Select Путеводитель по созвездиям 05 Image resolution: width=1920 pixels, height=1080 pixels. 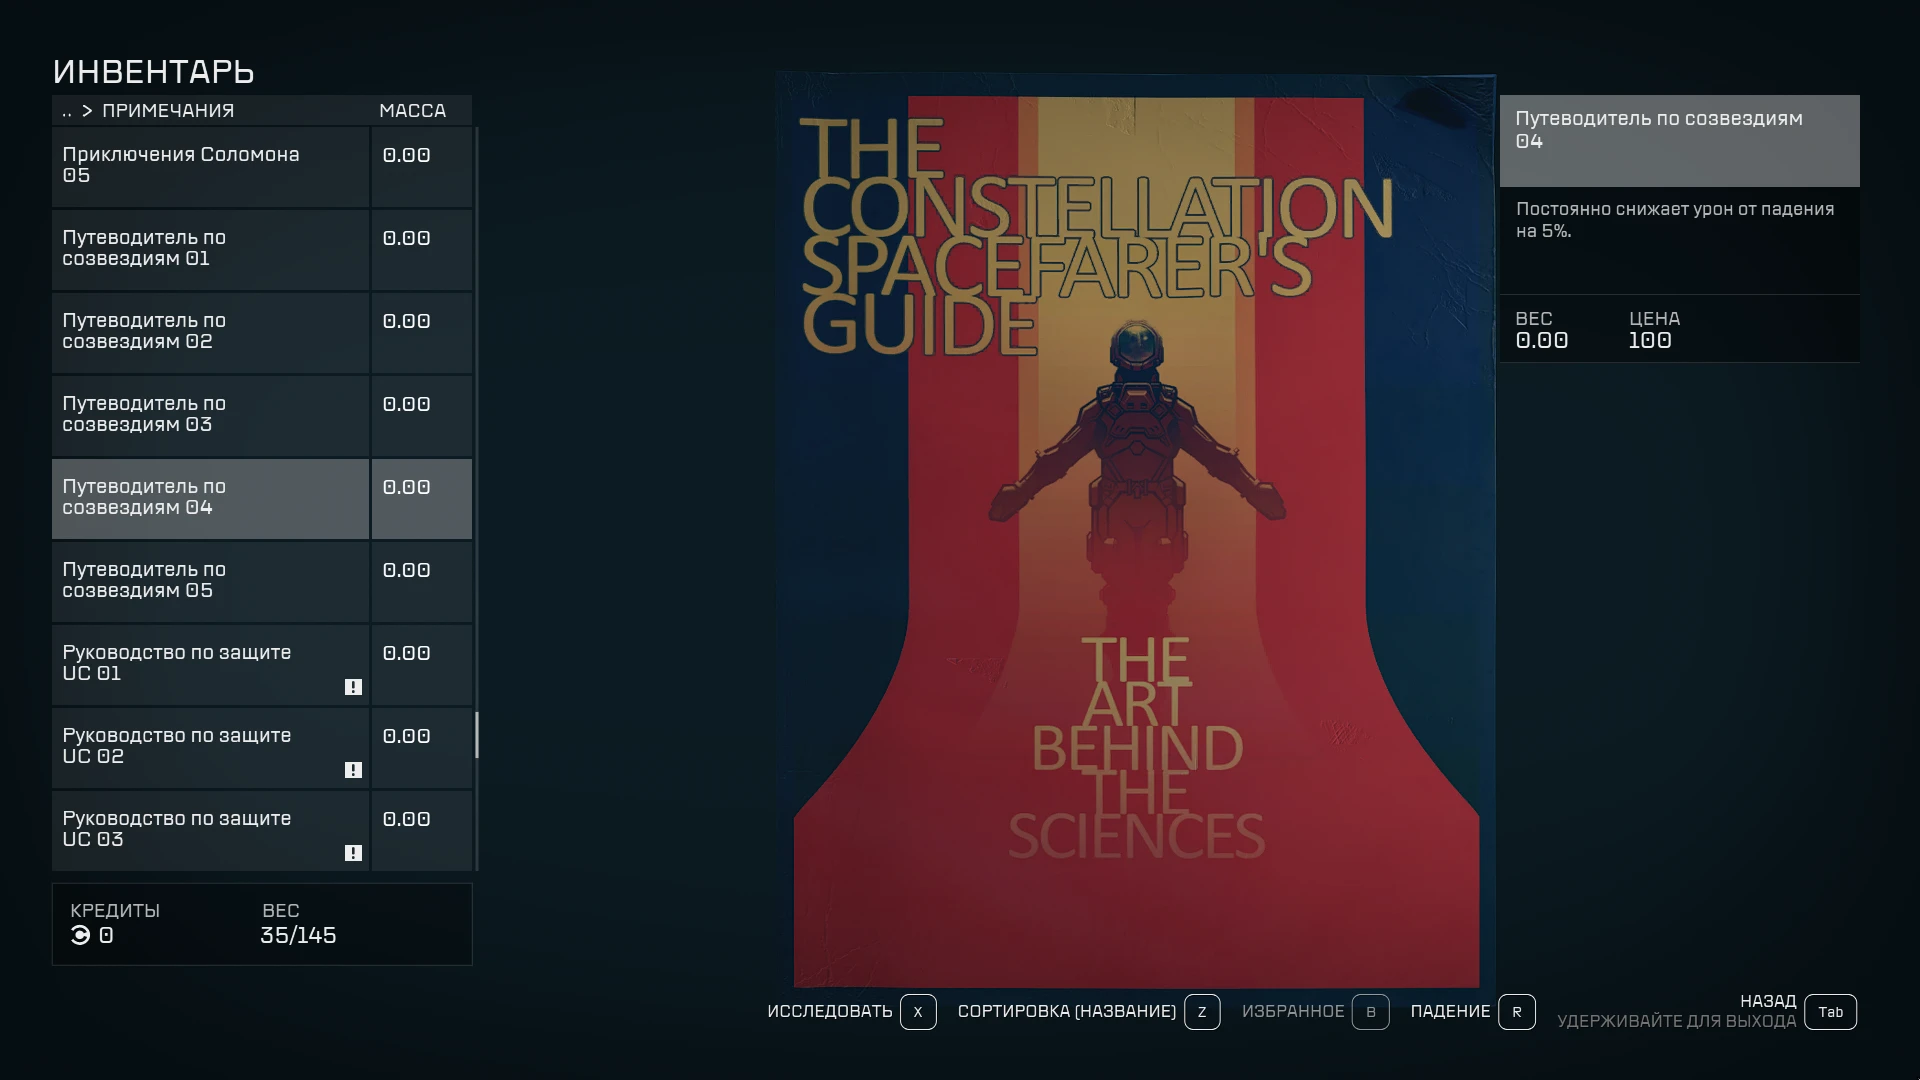pyautogui.click(x=210, y=581)
